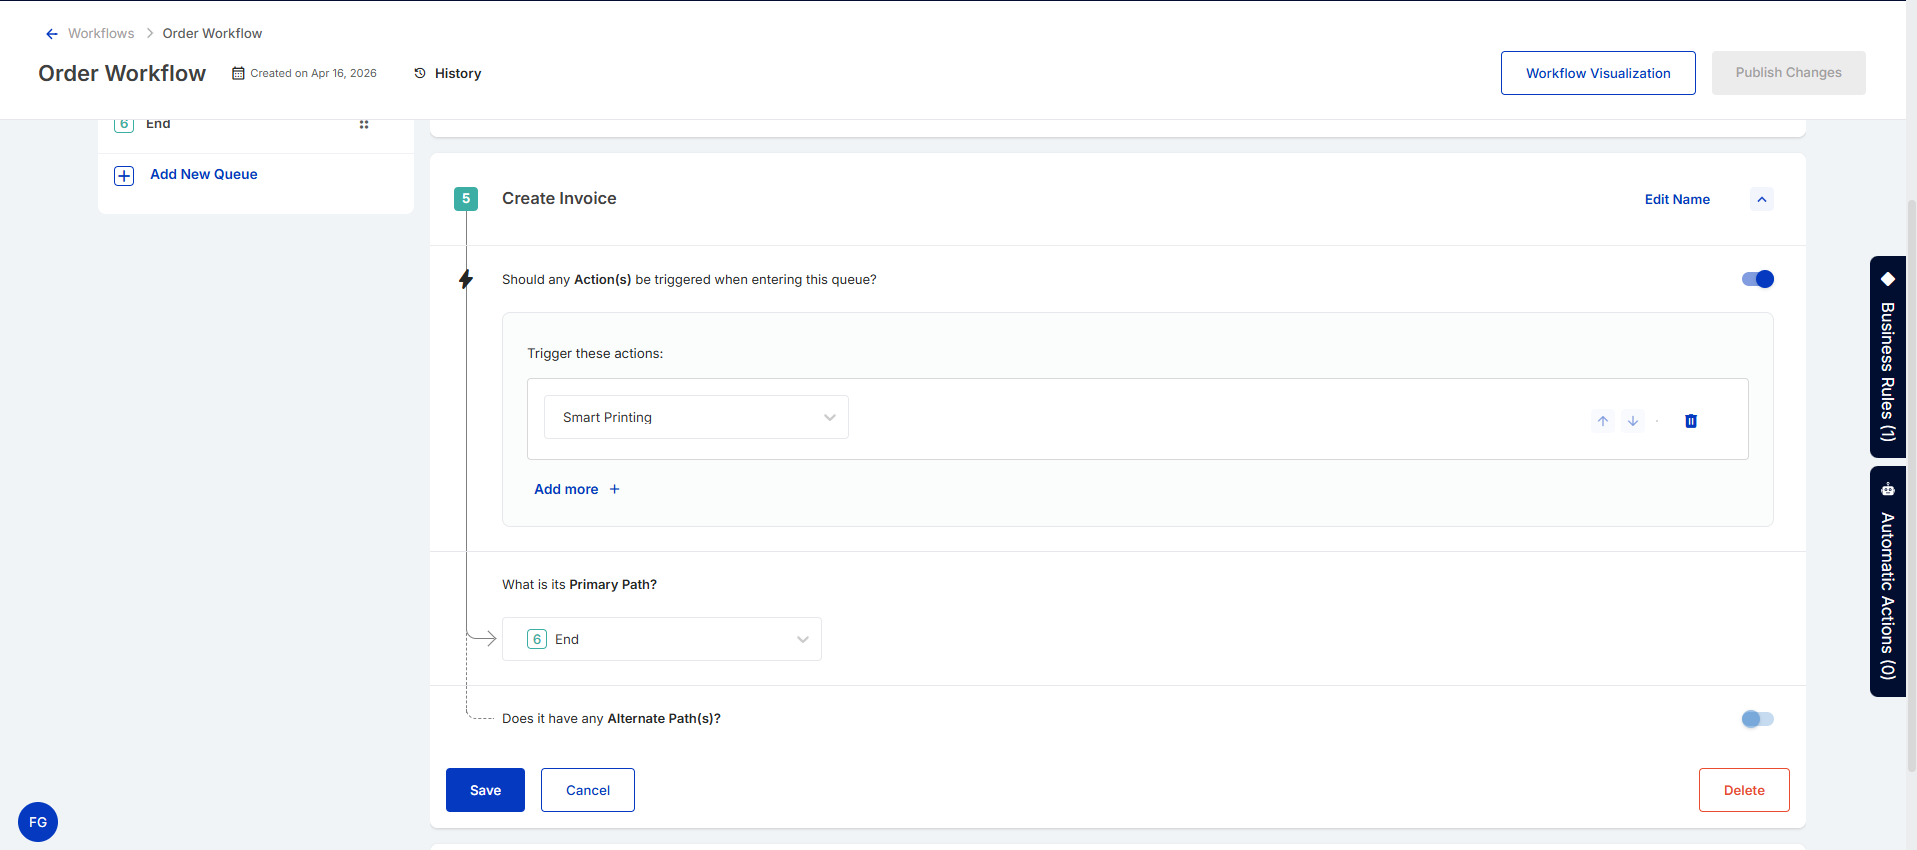Click the Publish Changes button

click(1788, 73)
